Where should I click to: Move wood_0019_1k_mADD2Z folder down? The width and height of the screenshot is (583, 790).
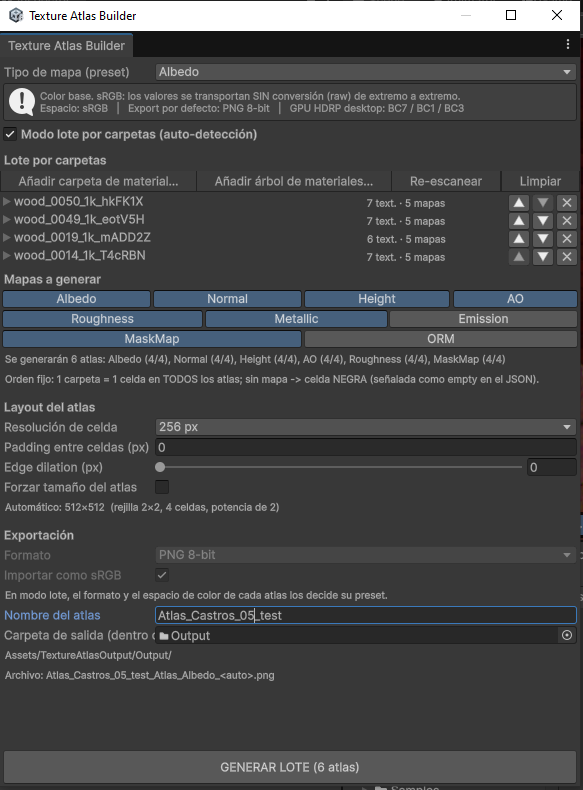pos(543,239)
